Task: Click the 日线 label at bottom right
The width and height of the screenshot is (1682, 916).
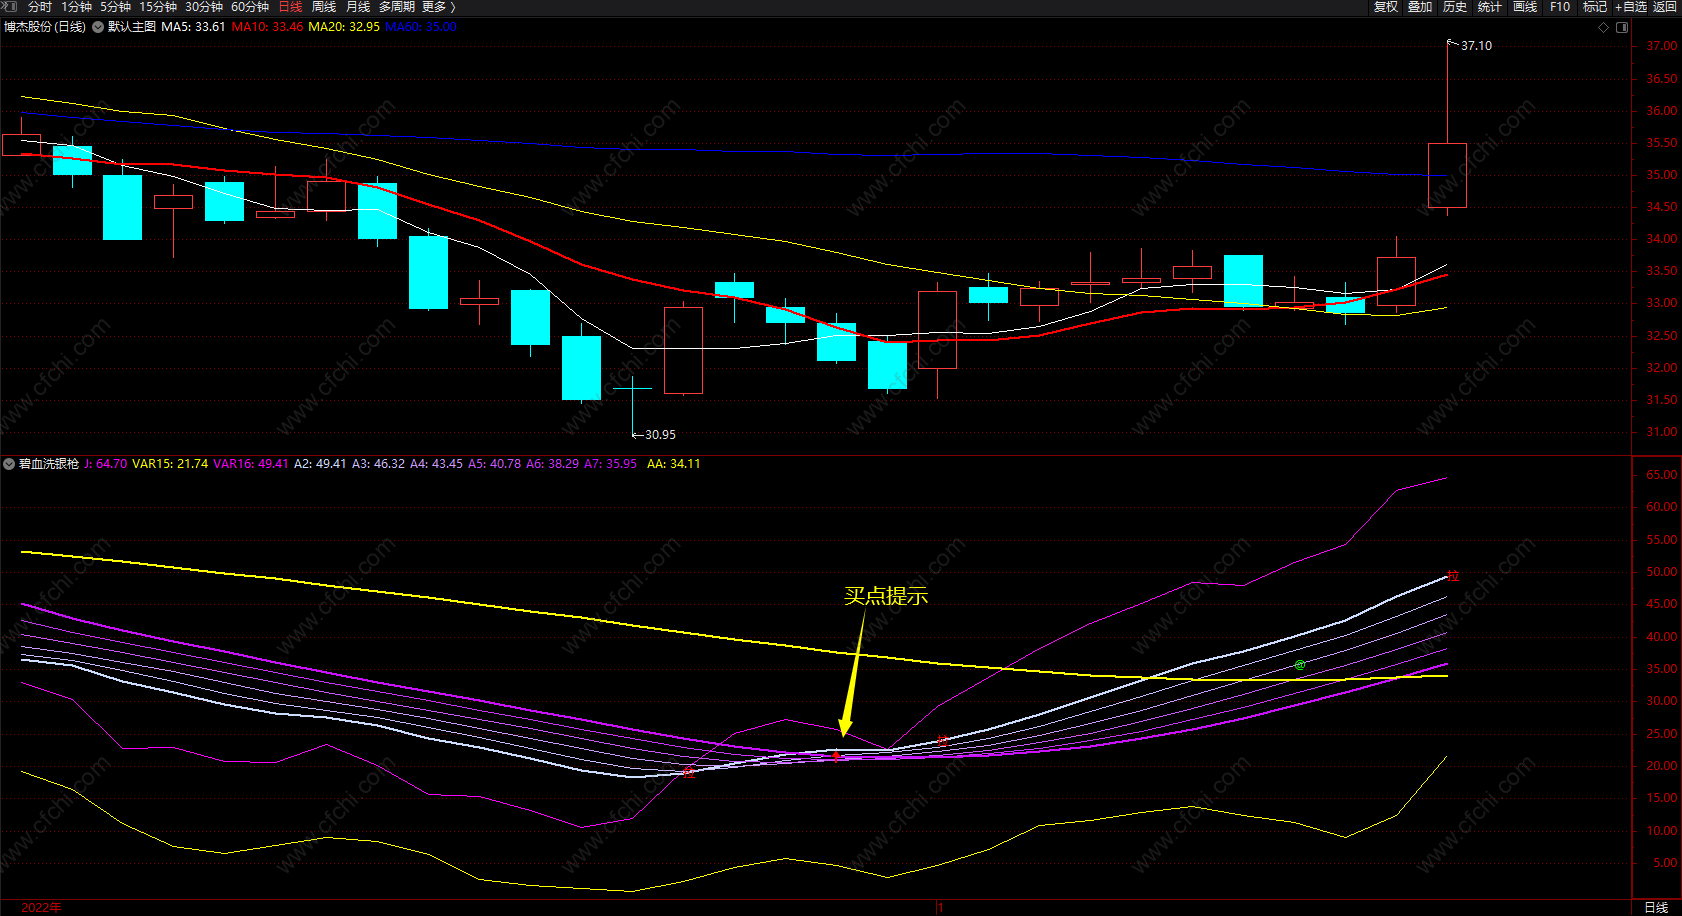Action: click(x=1656, y=908)
